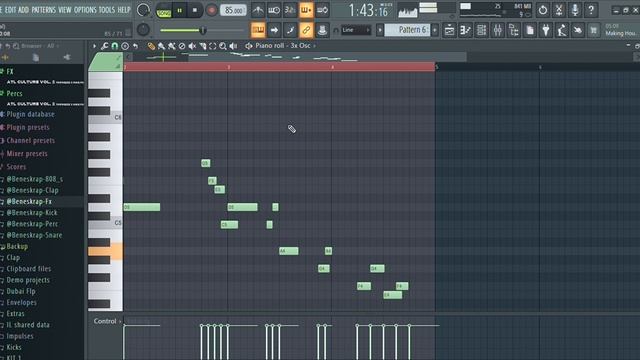Click the red record button
Image resolution: width=640 pixels, height=360 pixels.
coord(211,10)
